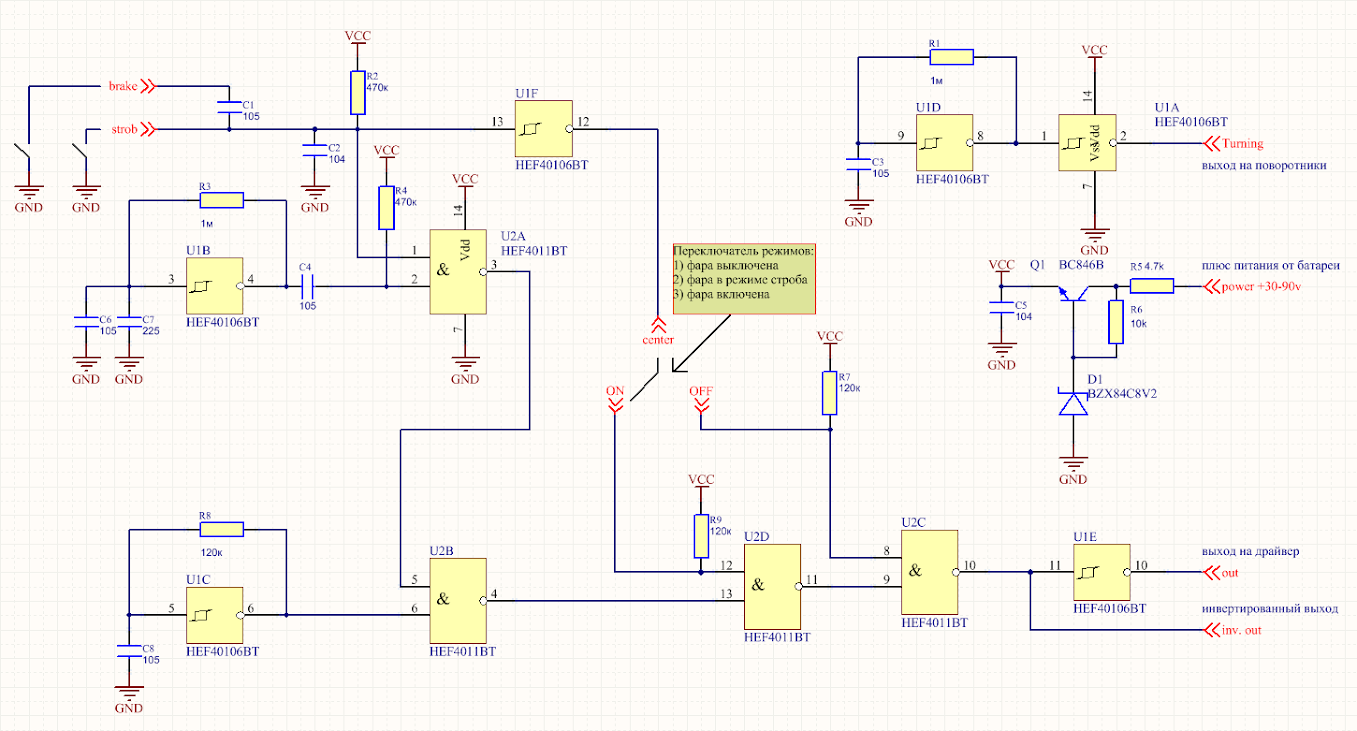The width and height of the screenshot is (1357, 731).
Task: Click the switch symbol on brake line
Action: (22, 158)
